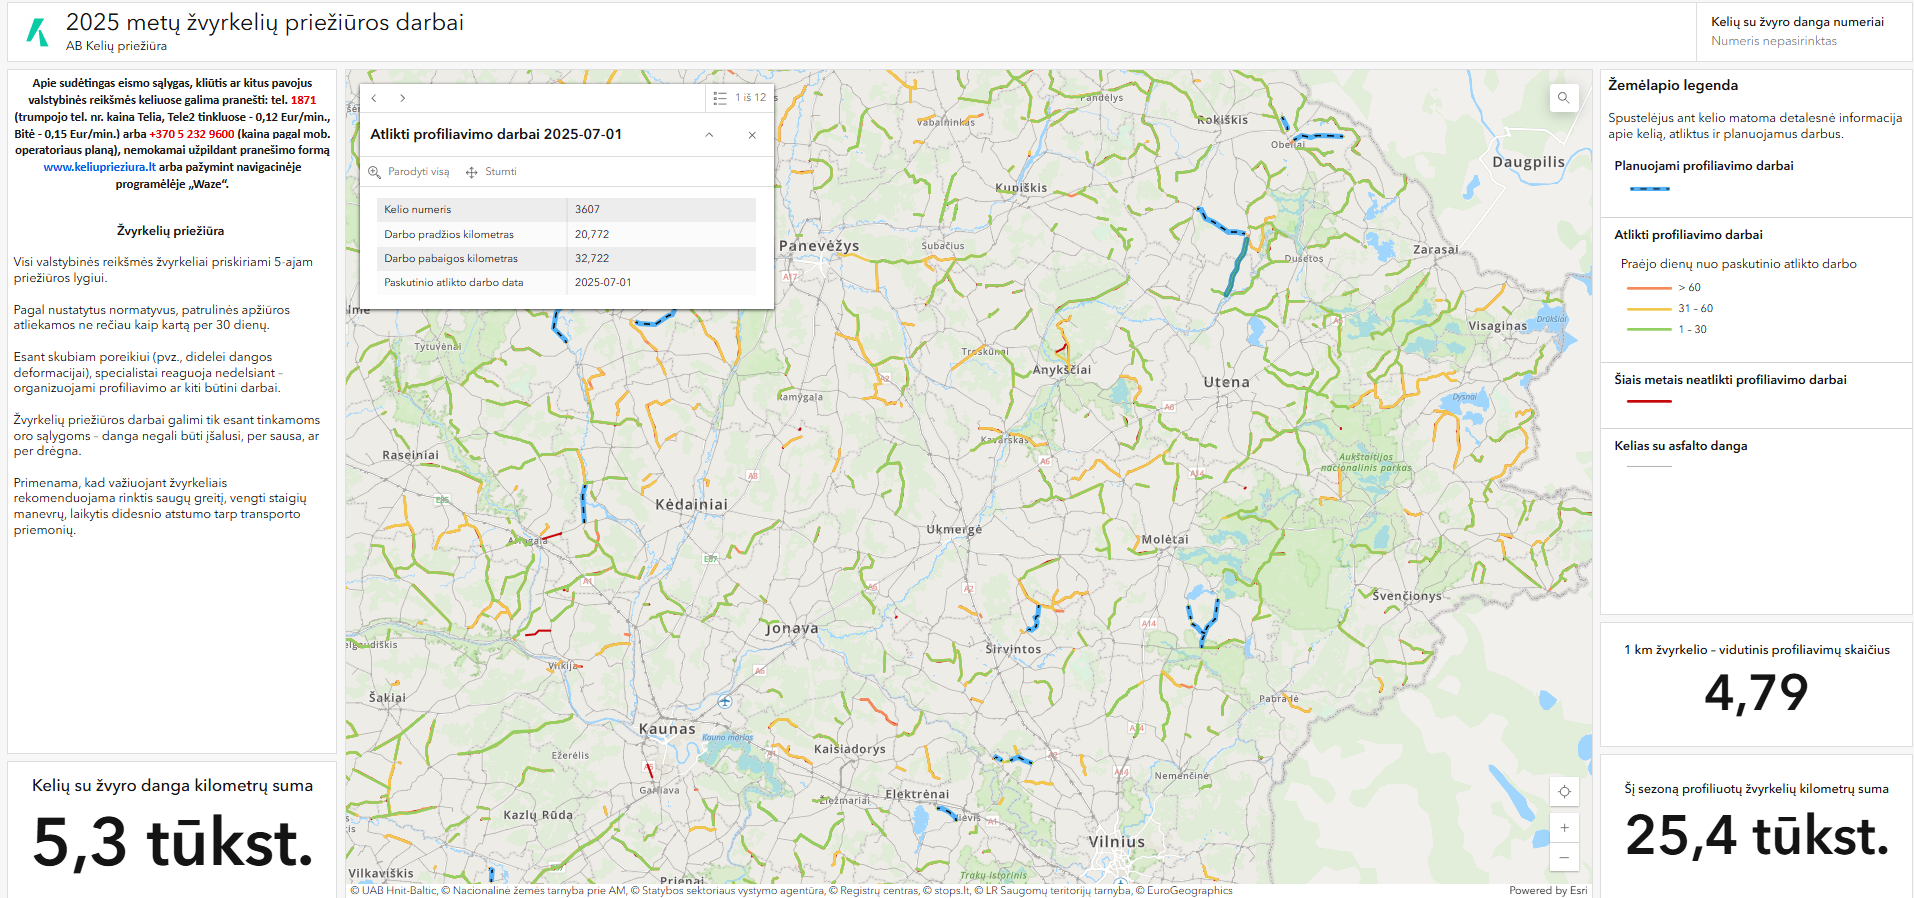Click Parodyti visą zoom-to action
Viewport: 1914px width, 898px height.
(x=409, y=172)
